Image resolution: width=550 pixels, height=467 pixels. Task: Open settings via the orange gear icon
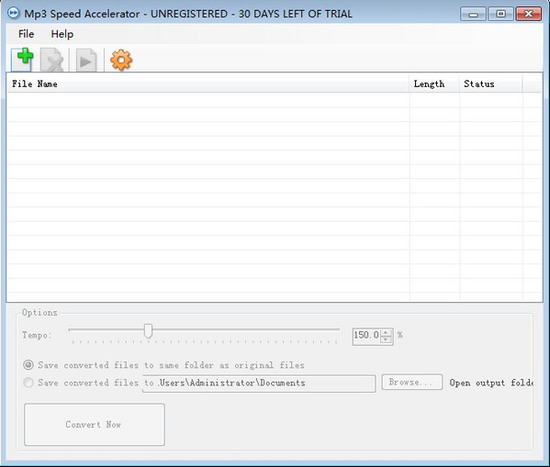click(121, 60)
